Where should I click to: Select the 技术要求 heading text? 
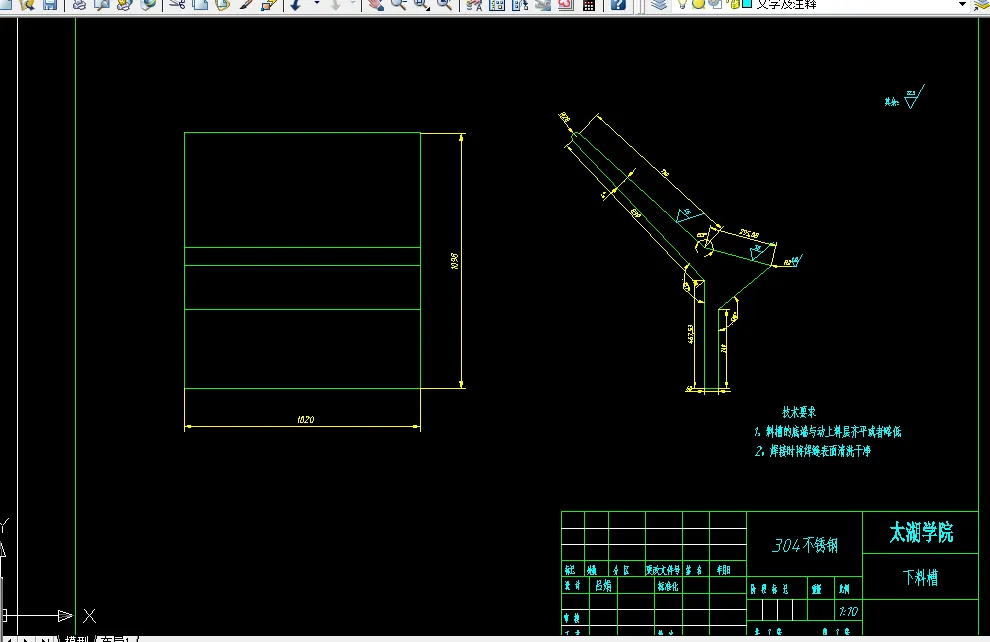(799, 412)
